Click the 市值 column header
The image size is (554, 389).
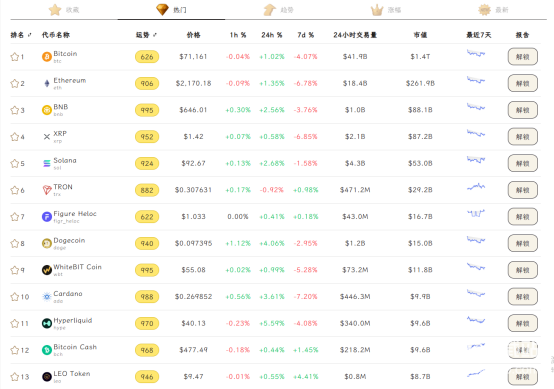coord(420,35)
